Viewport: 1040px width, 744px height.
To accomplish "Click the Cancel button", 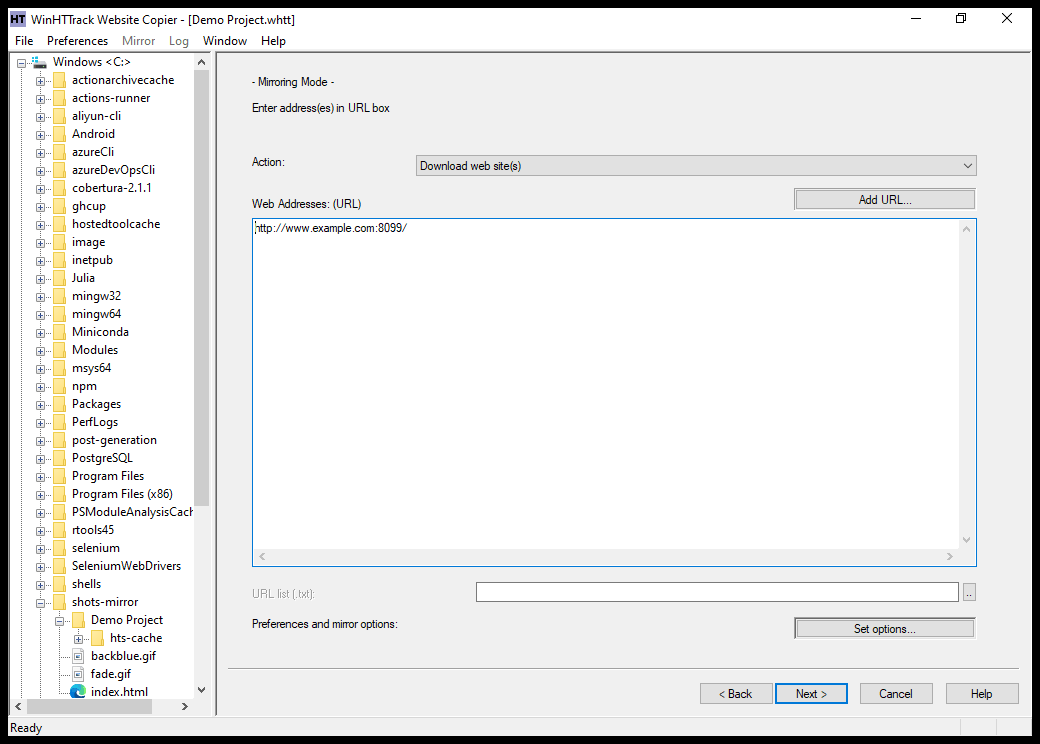I will [896, 694].
